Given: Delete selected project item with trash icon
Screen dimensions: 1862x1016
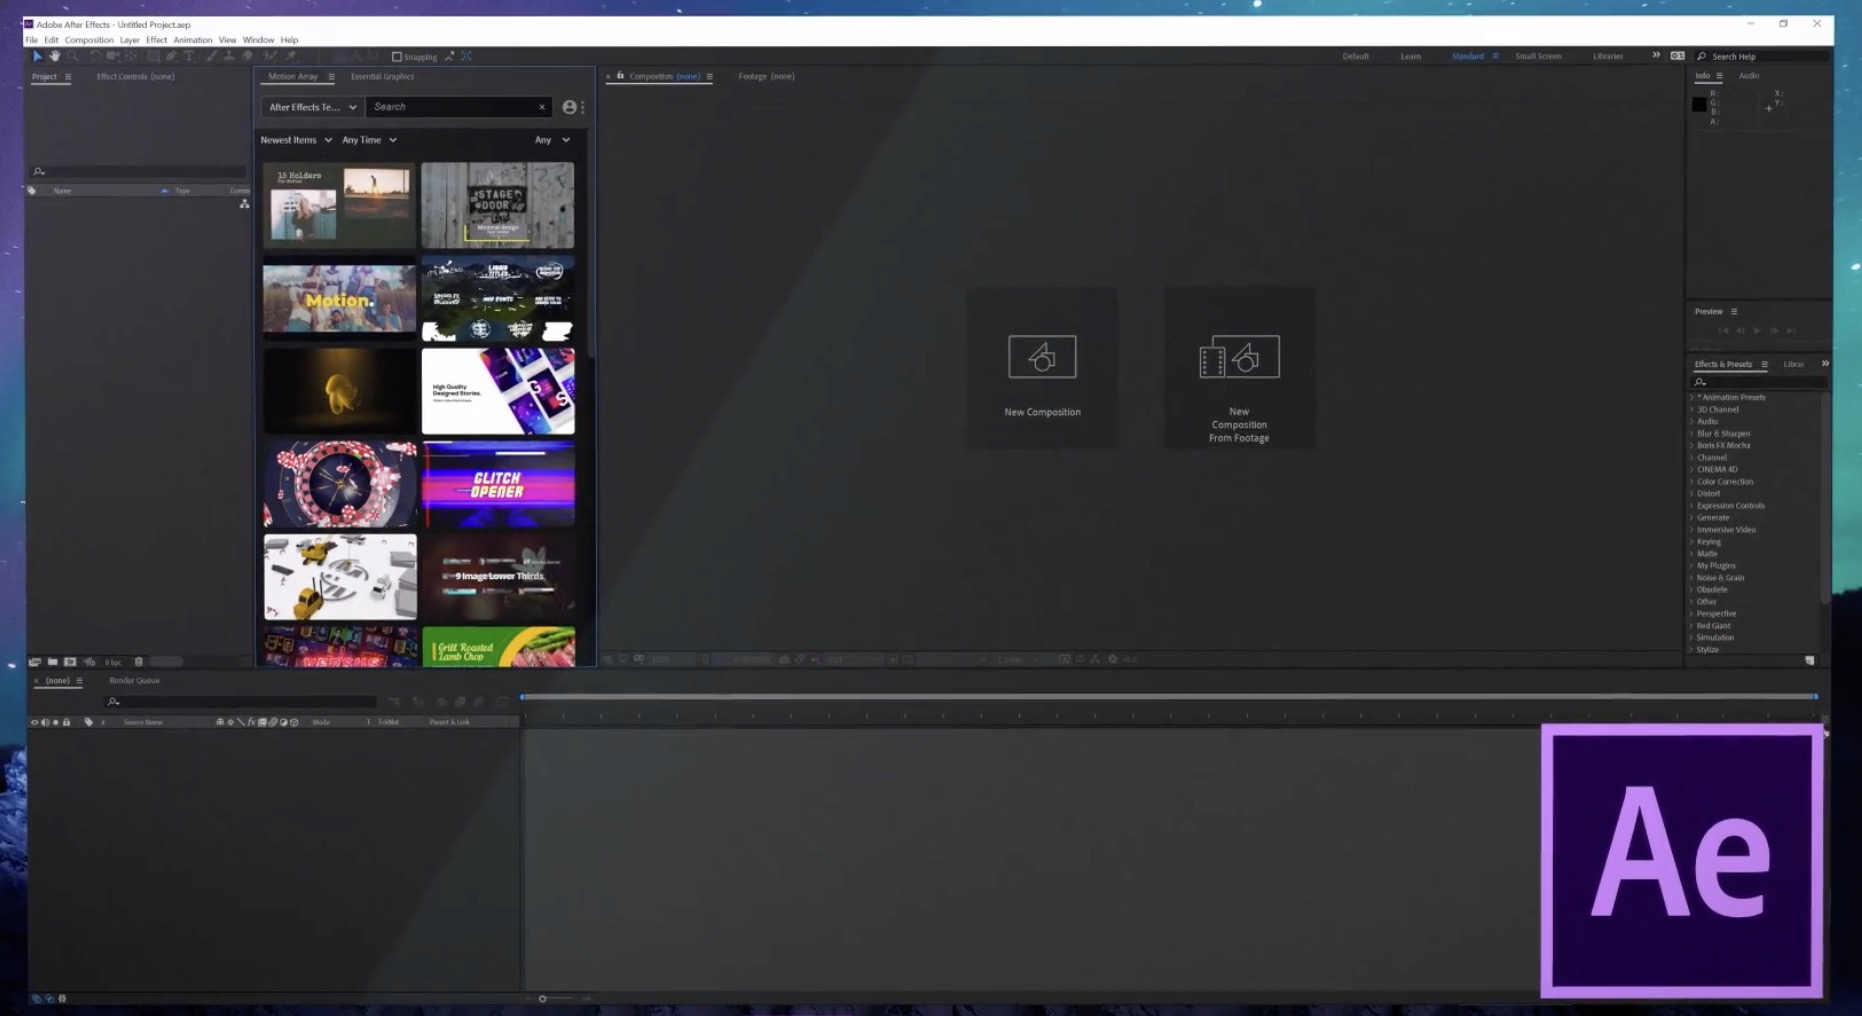Looking at the screenshot, I should coord(139,662).
